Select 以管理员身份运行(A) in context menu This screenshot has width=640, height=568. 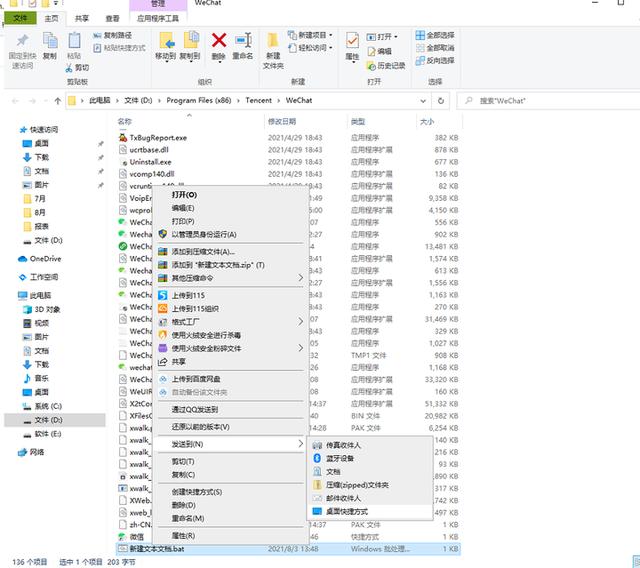click(x=231, y=235)
